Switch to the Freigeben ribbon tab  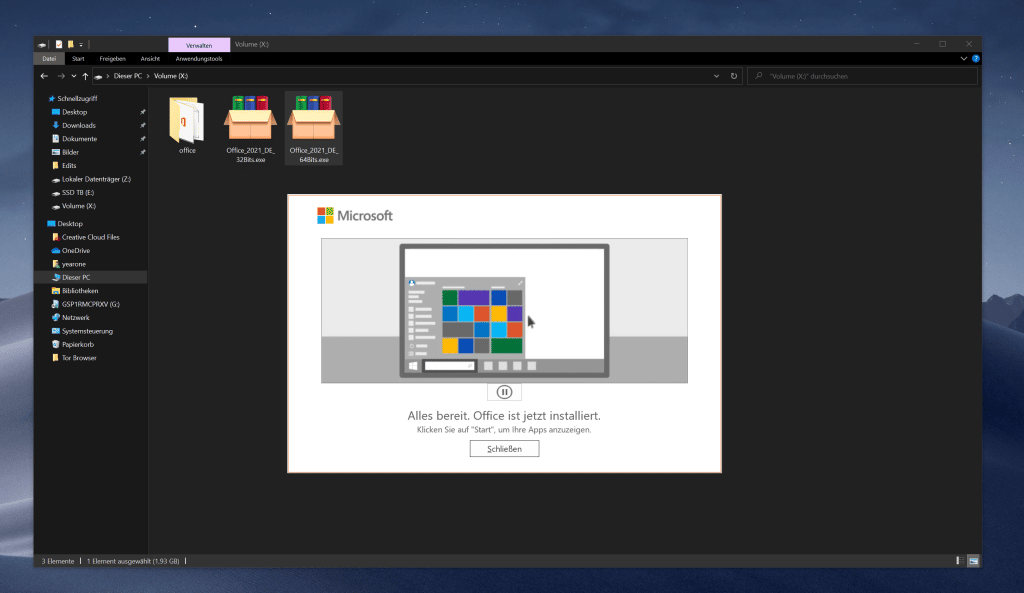point(112,59)
